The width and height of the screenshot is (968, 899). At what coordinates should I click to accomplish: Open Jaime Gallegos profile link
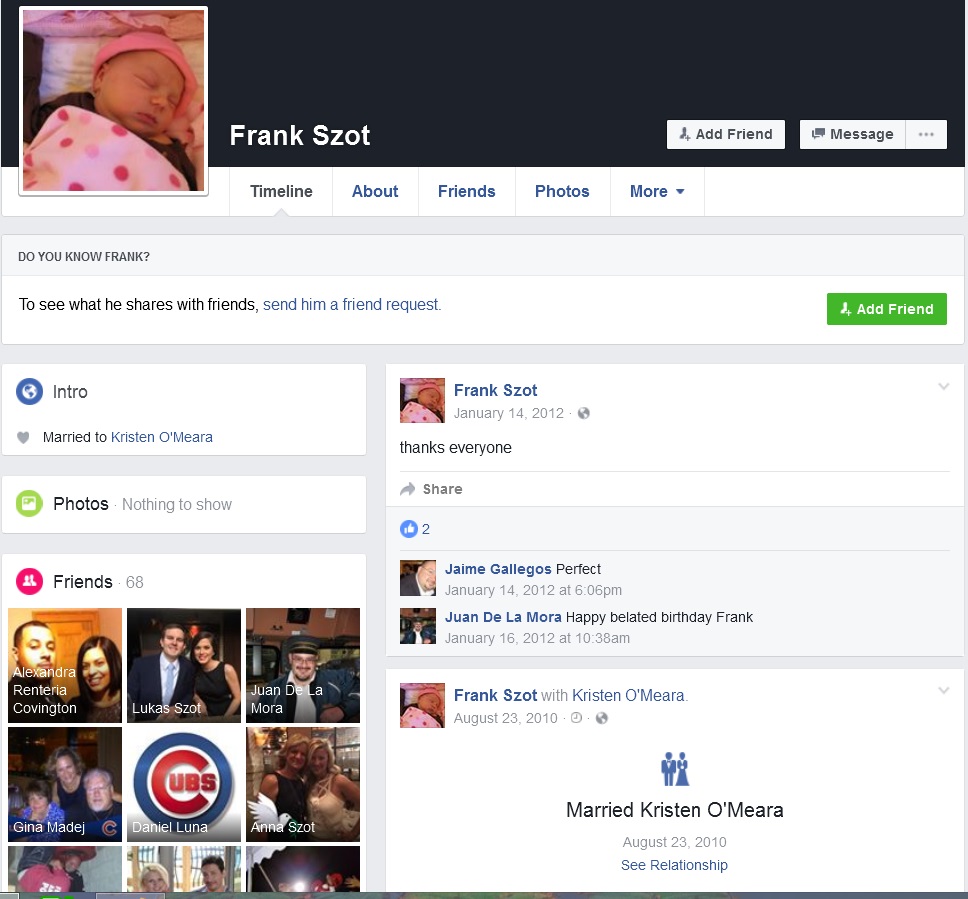tap(498, 569)
